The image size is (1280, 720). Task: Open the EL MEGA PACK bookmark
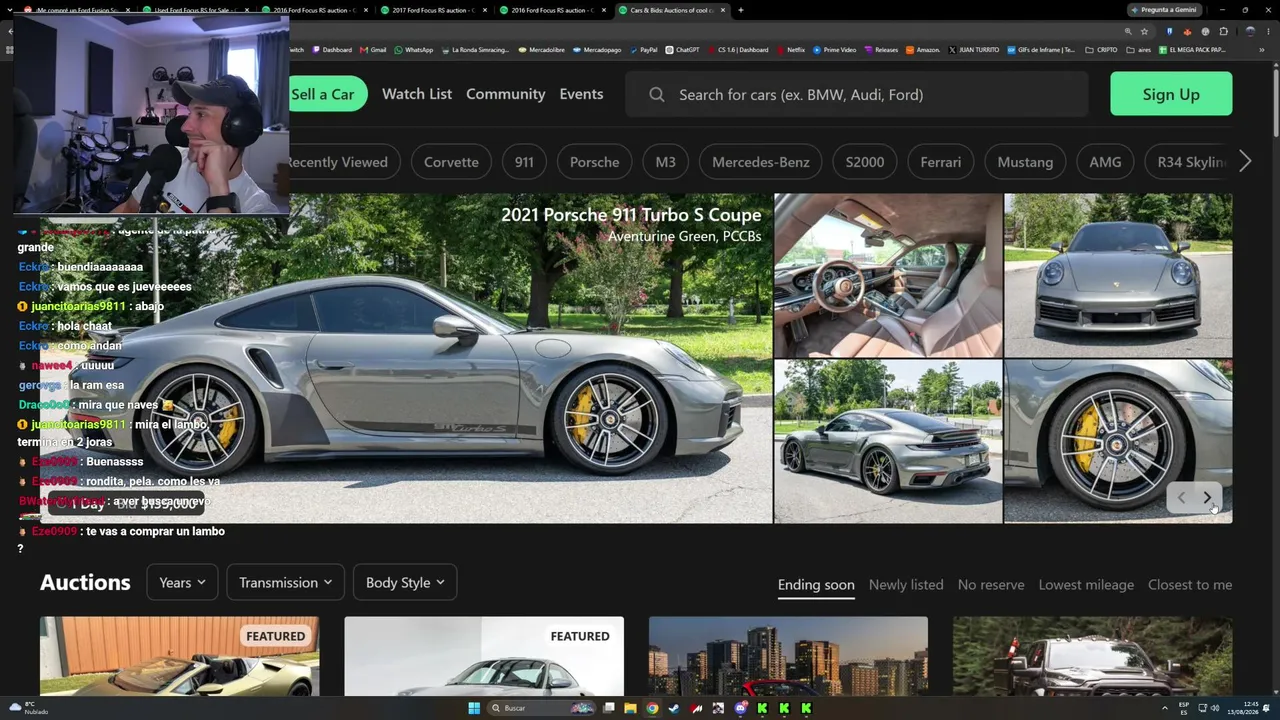point(1192,50)
